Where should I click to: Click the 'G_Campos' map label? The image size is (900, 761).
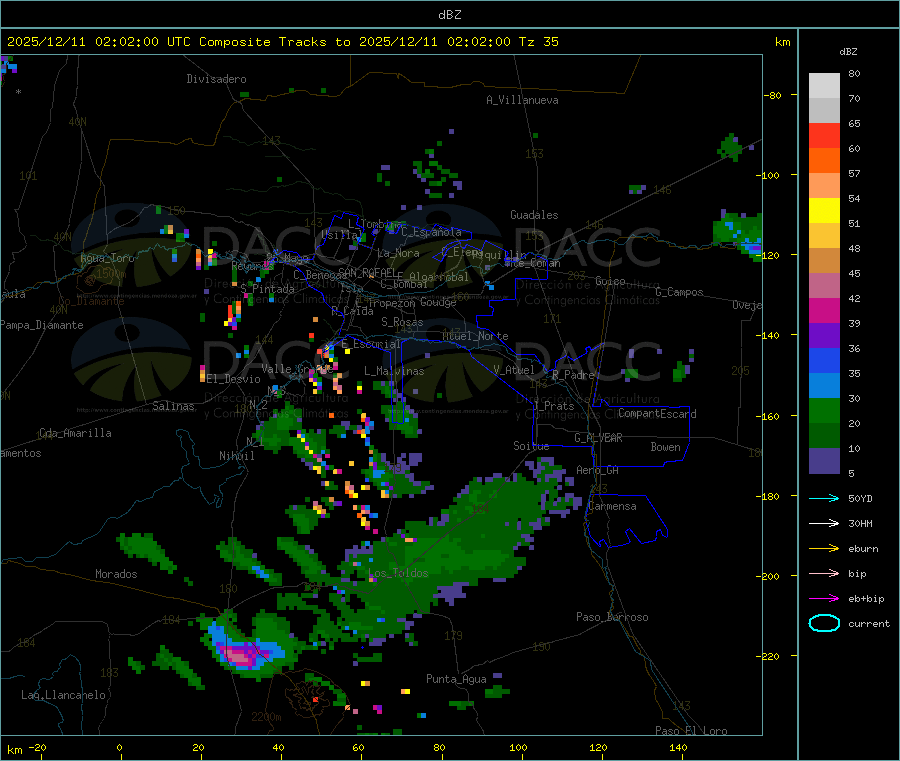(679, 292)
